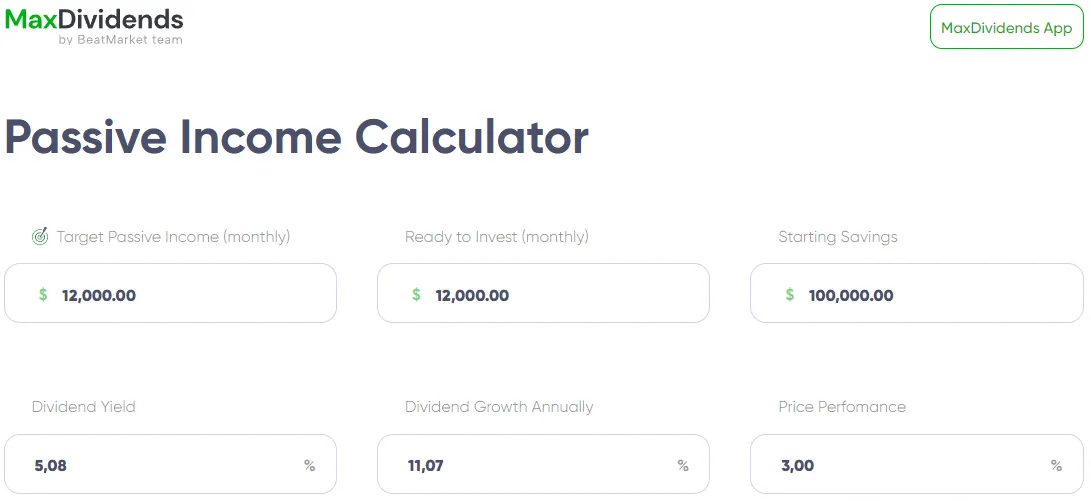Click dollar icon in Ready to Invest field

(416, 295)
